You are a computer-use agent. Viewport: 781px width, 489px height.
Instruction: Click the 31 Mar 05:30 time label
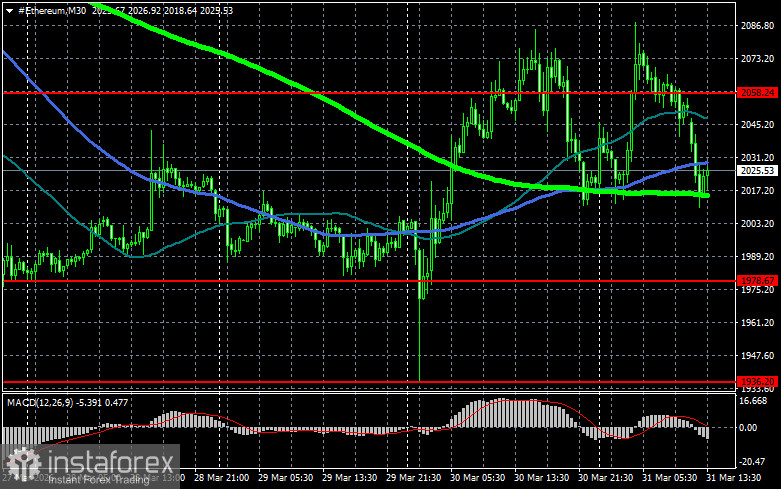[x=669, y=478]
